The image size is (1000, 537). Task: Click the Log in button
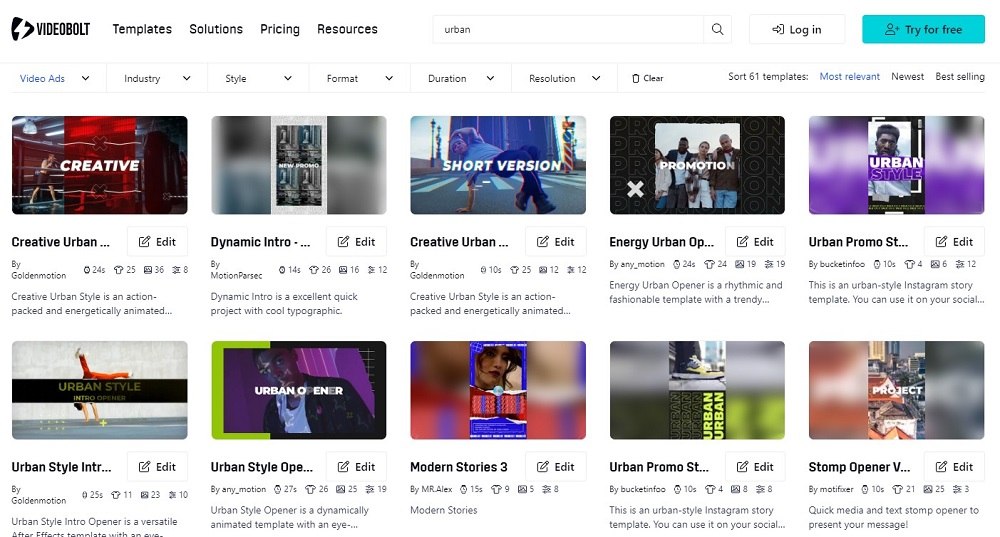coord(797,29)
